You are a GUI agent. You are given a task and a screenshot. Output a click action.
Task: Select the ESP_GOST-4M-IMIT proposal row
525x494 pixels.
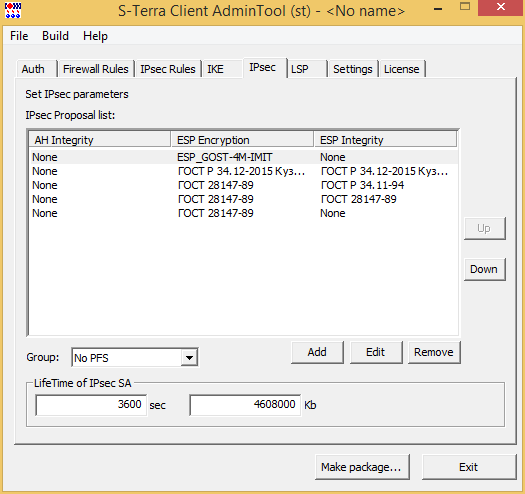[243, 157]
